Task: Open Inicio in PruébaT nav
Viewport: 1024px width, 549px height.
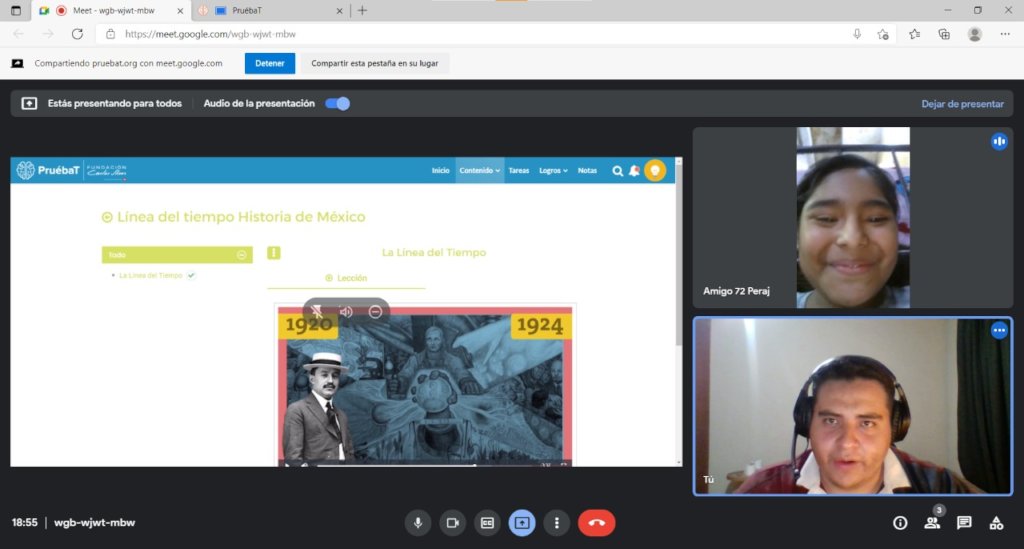Action: coord(441,170)
